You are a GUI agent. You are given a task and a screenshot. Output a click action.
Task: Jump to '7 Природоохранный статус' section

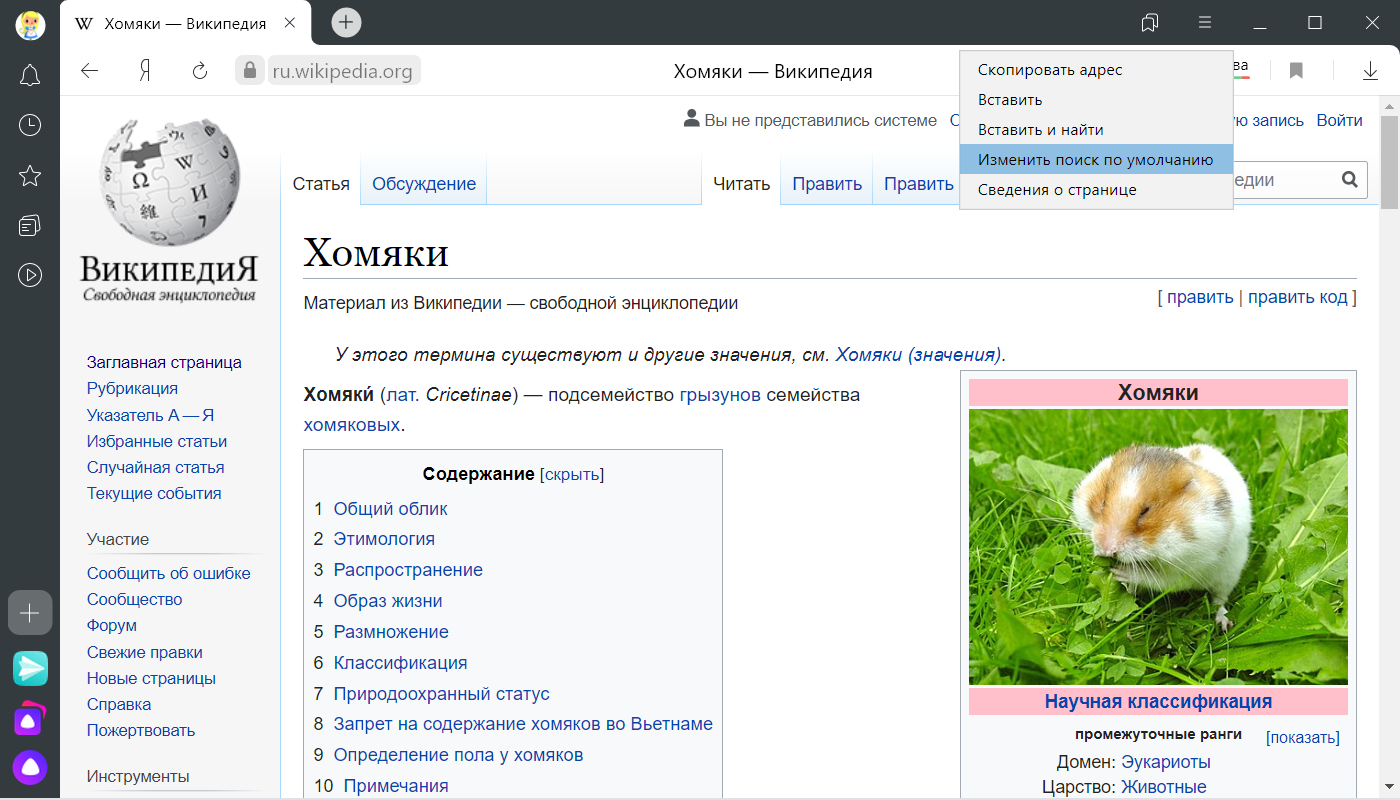[x=442, y=694]
